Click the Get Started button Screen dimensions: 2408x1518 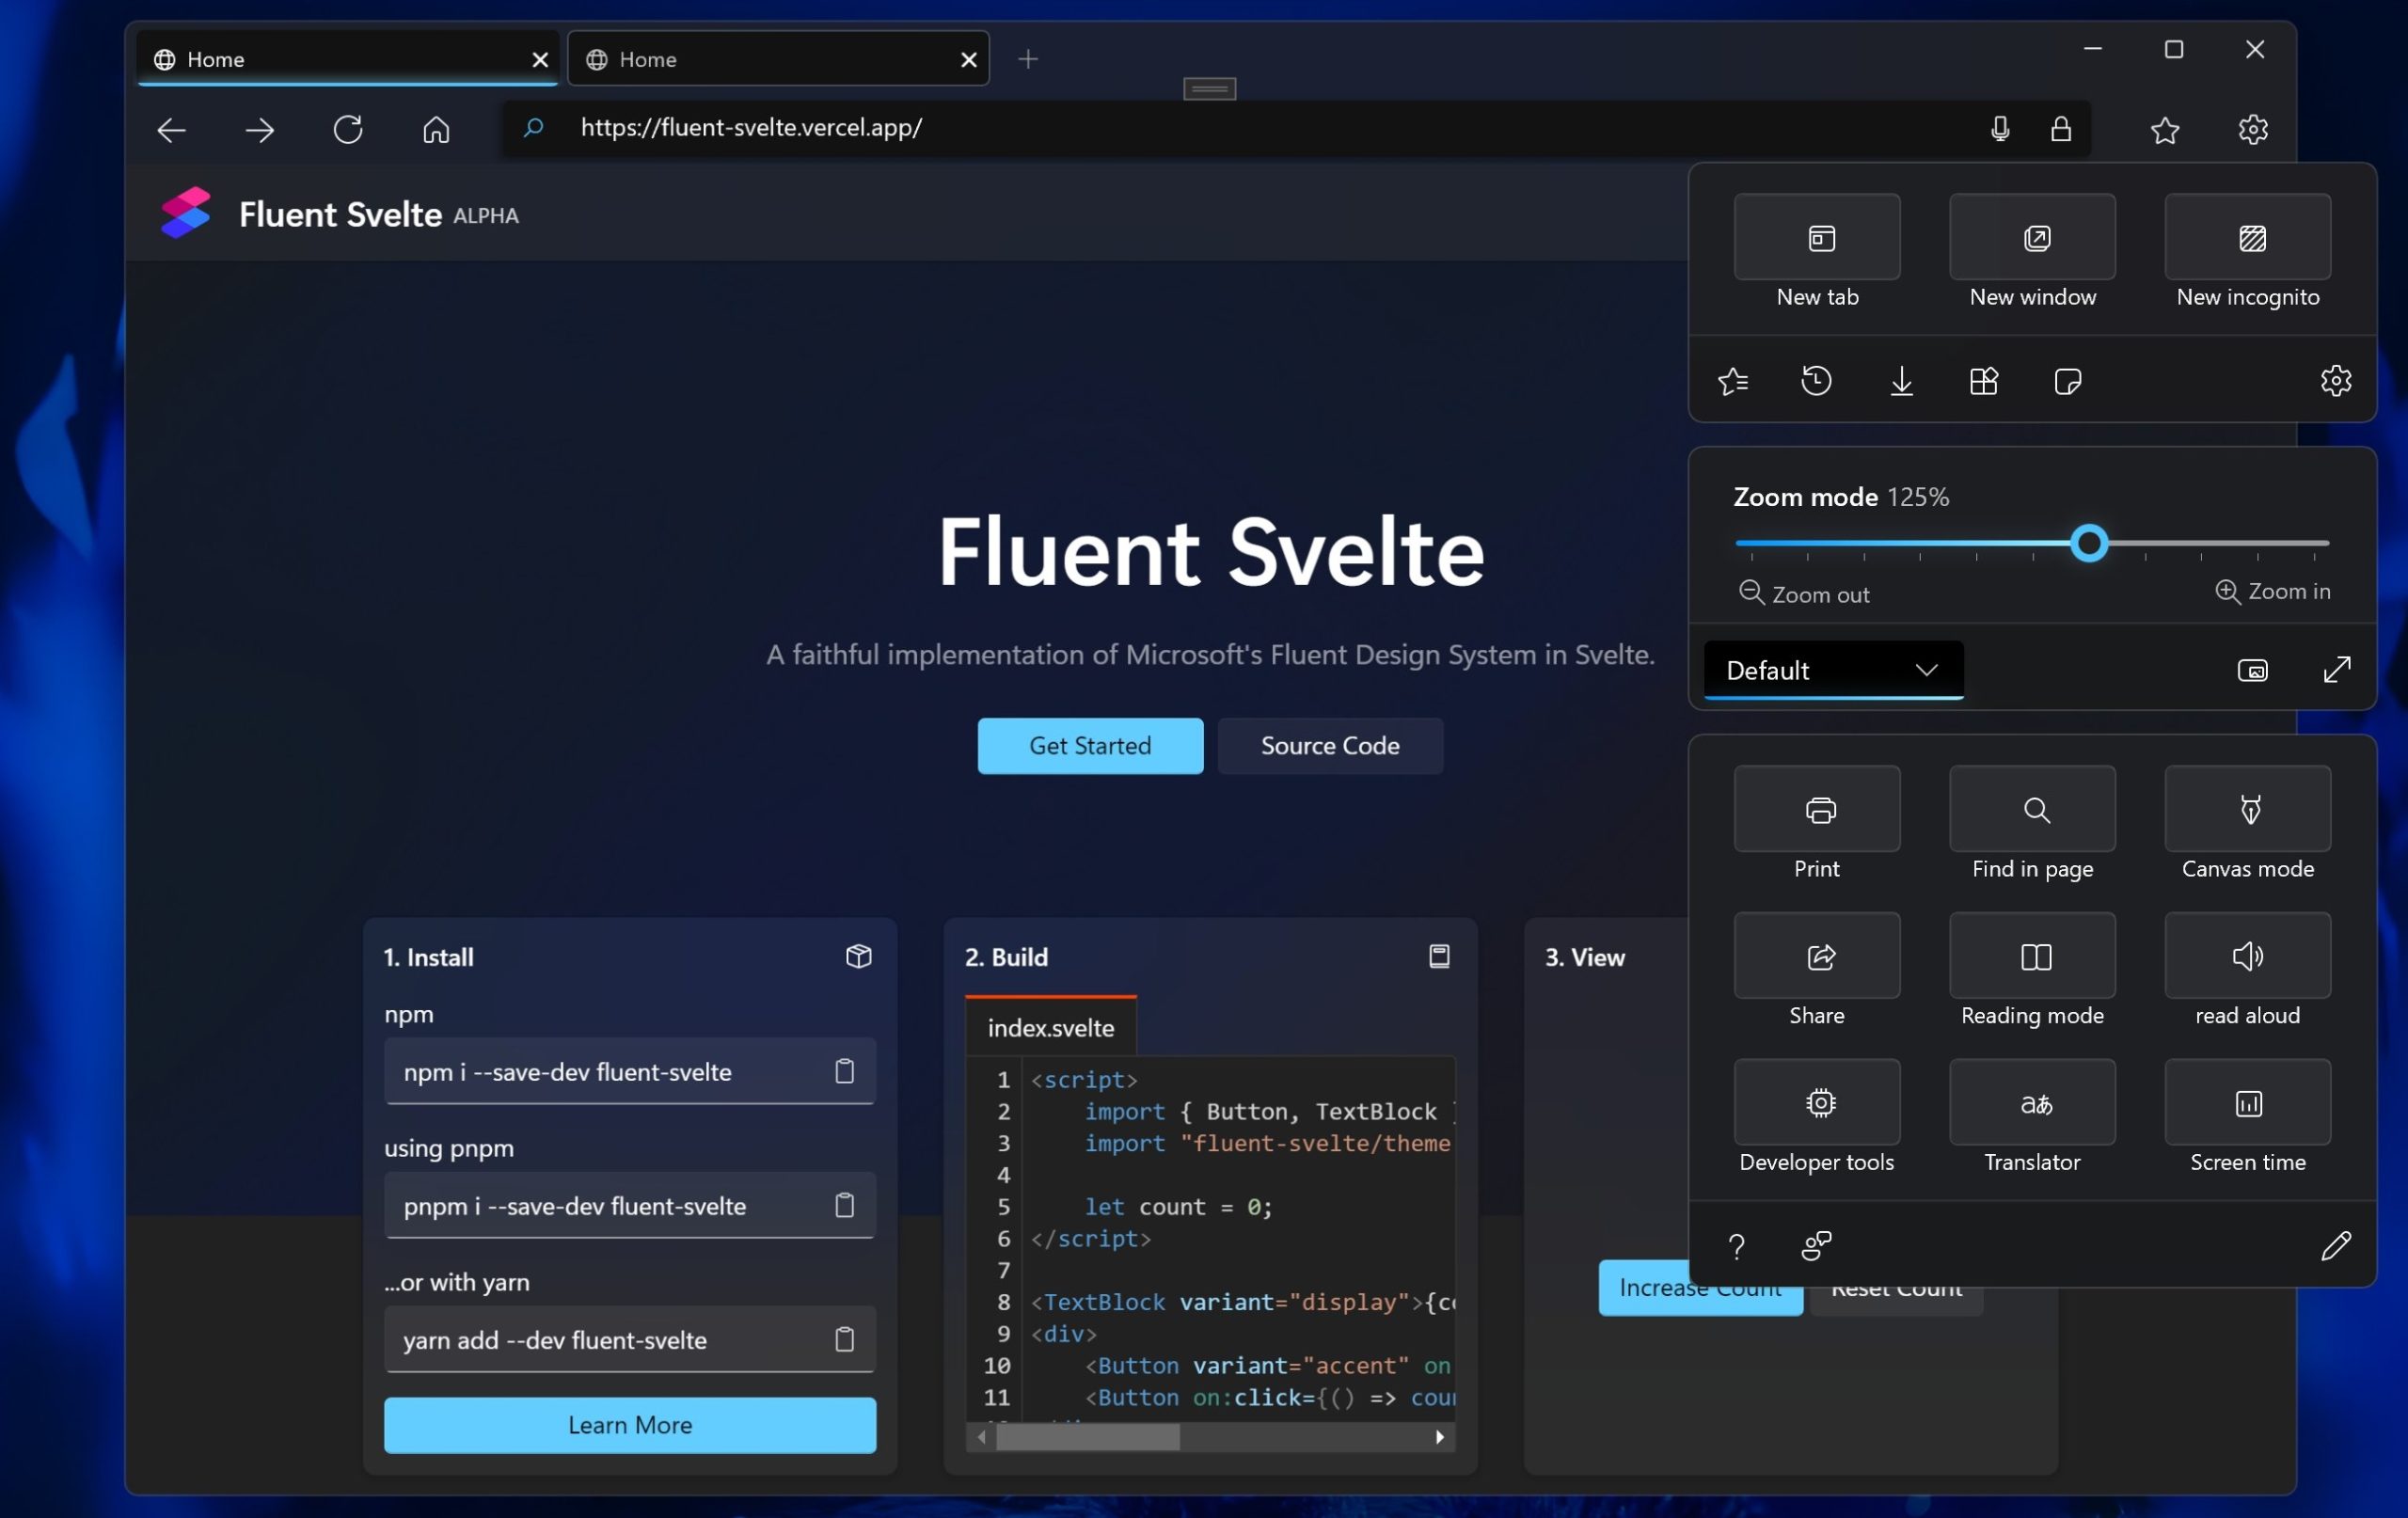click(x=1090, y=745)
